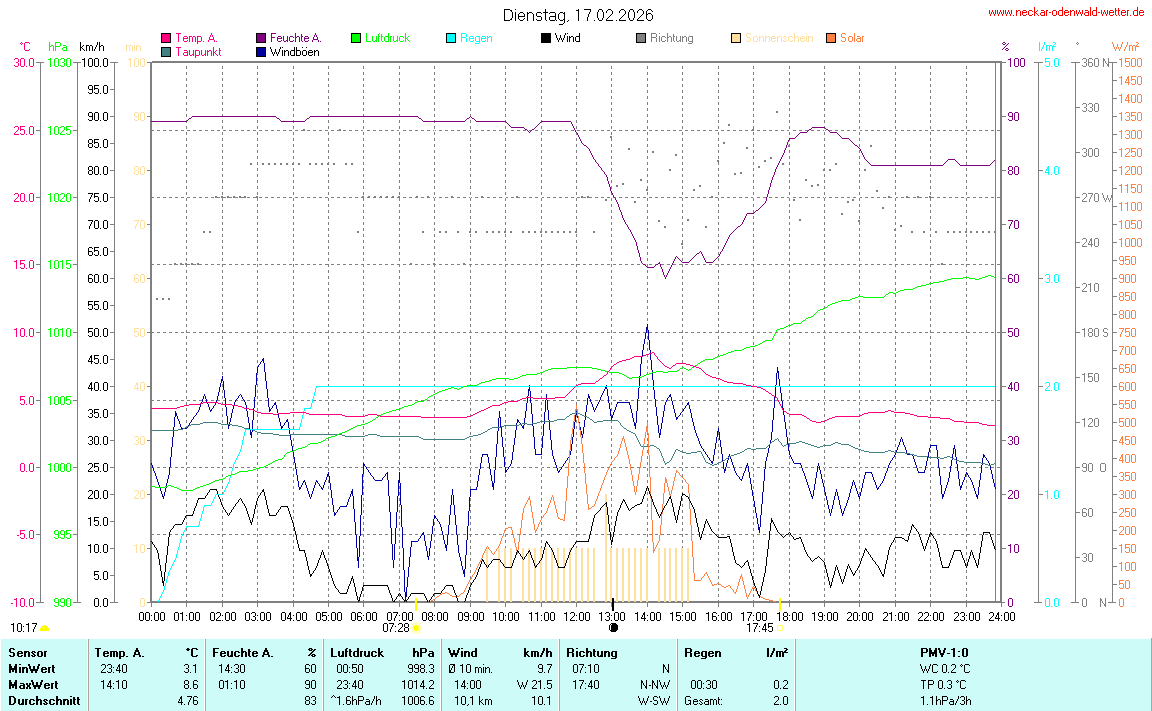
Task: Click the sunset icon next to 17:45
Action: click(781, 628)
